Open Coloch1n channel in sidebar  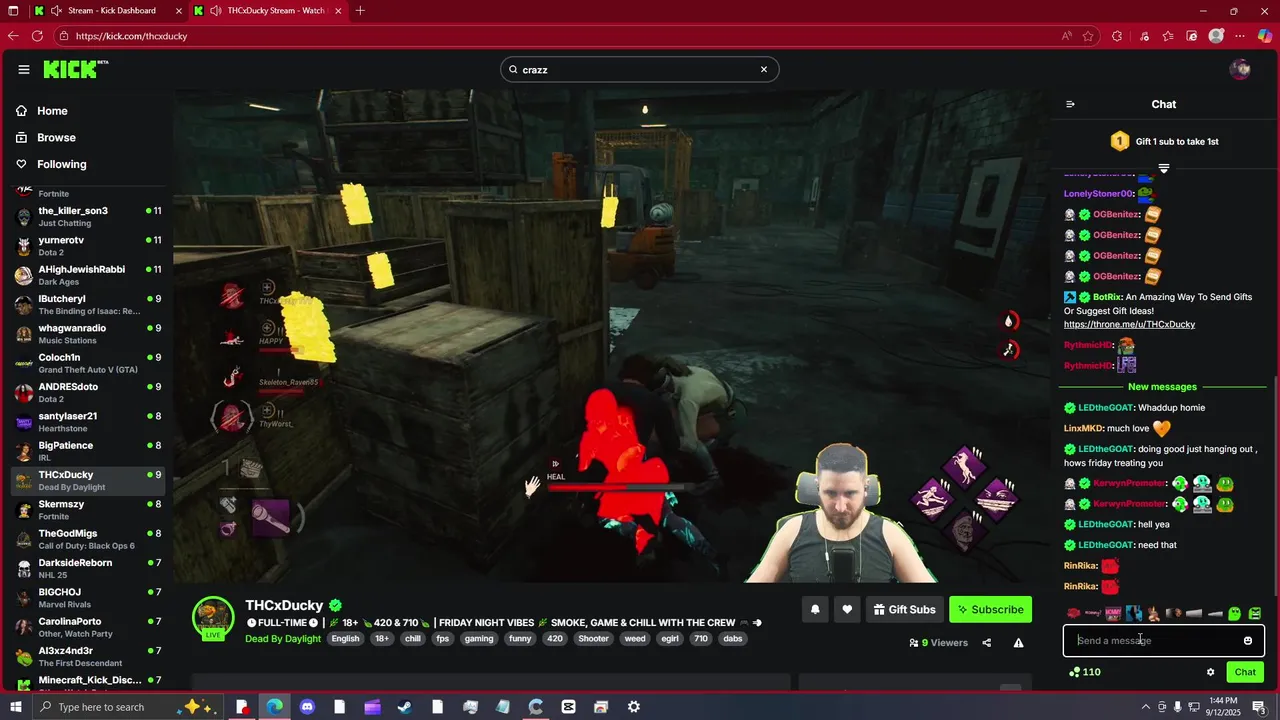click(x=88, y=363)
